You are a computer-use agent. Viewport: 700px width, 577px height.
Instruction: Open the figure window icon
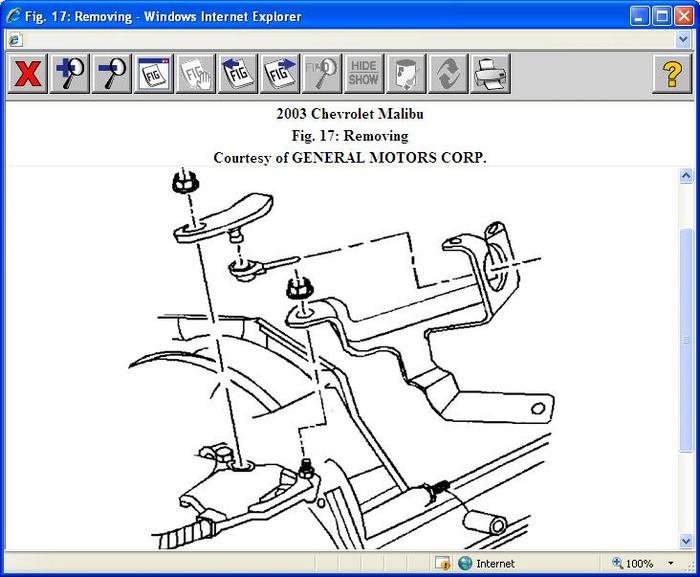pos(154,73)
